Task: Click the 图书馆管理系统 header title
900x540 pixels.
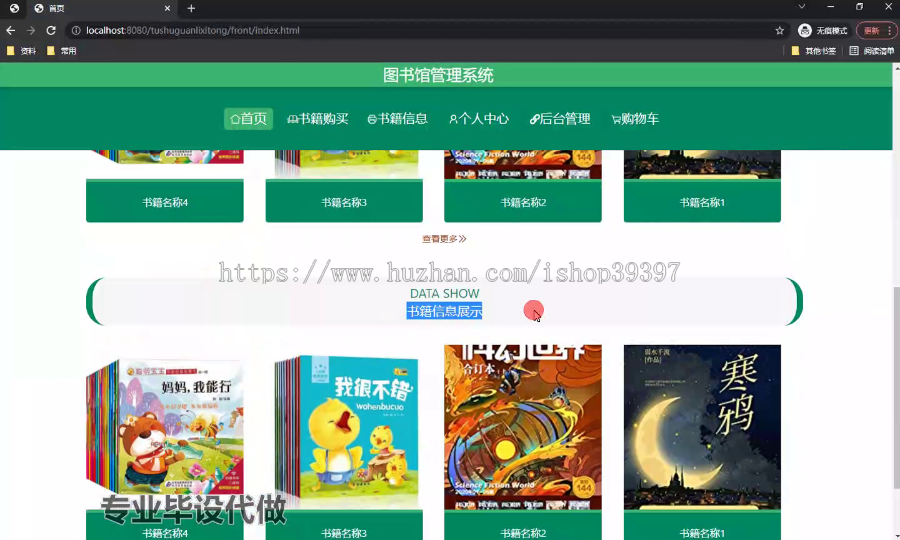Action: pos(438,75)
